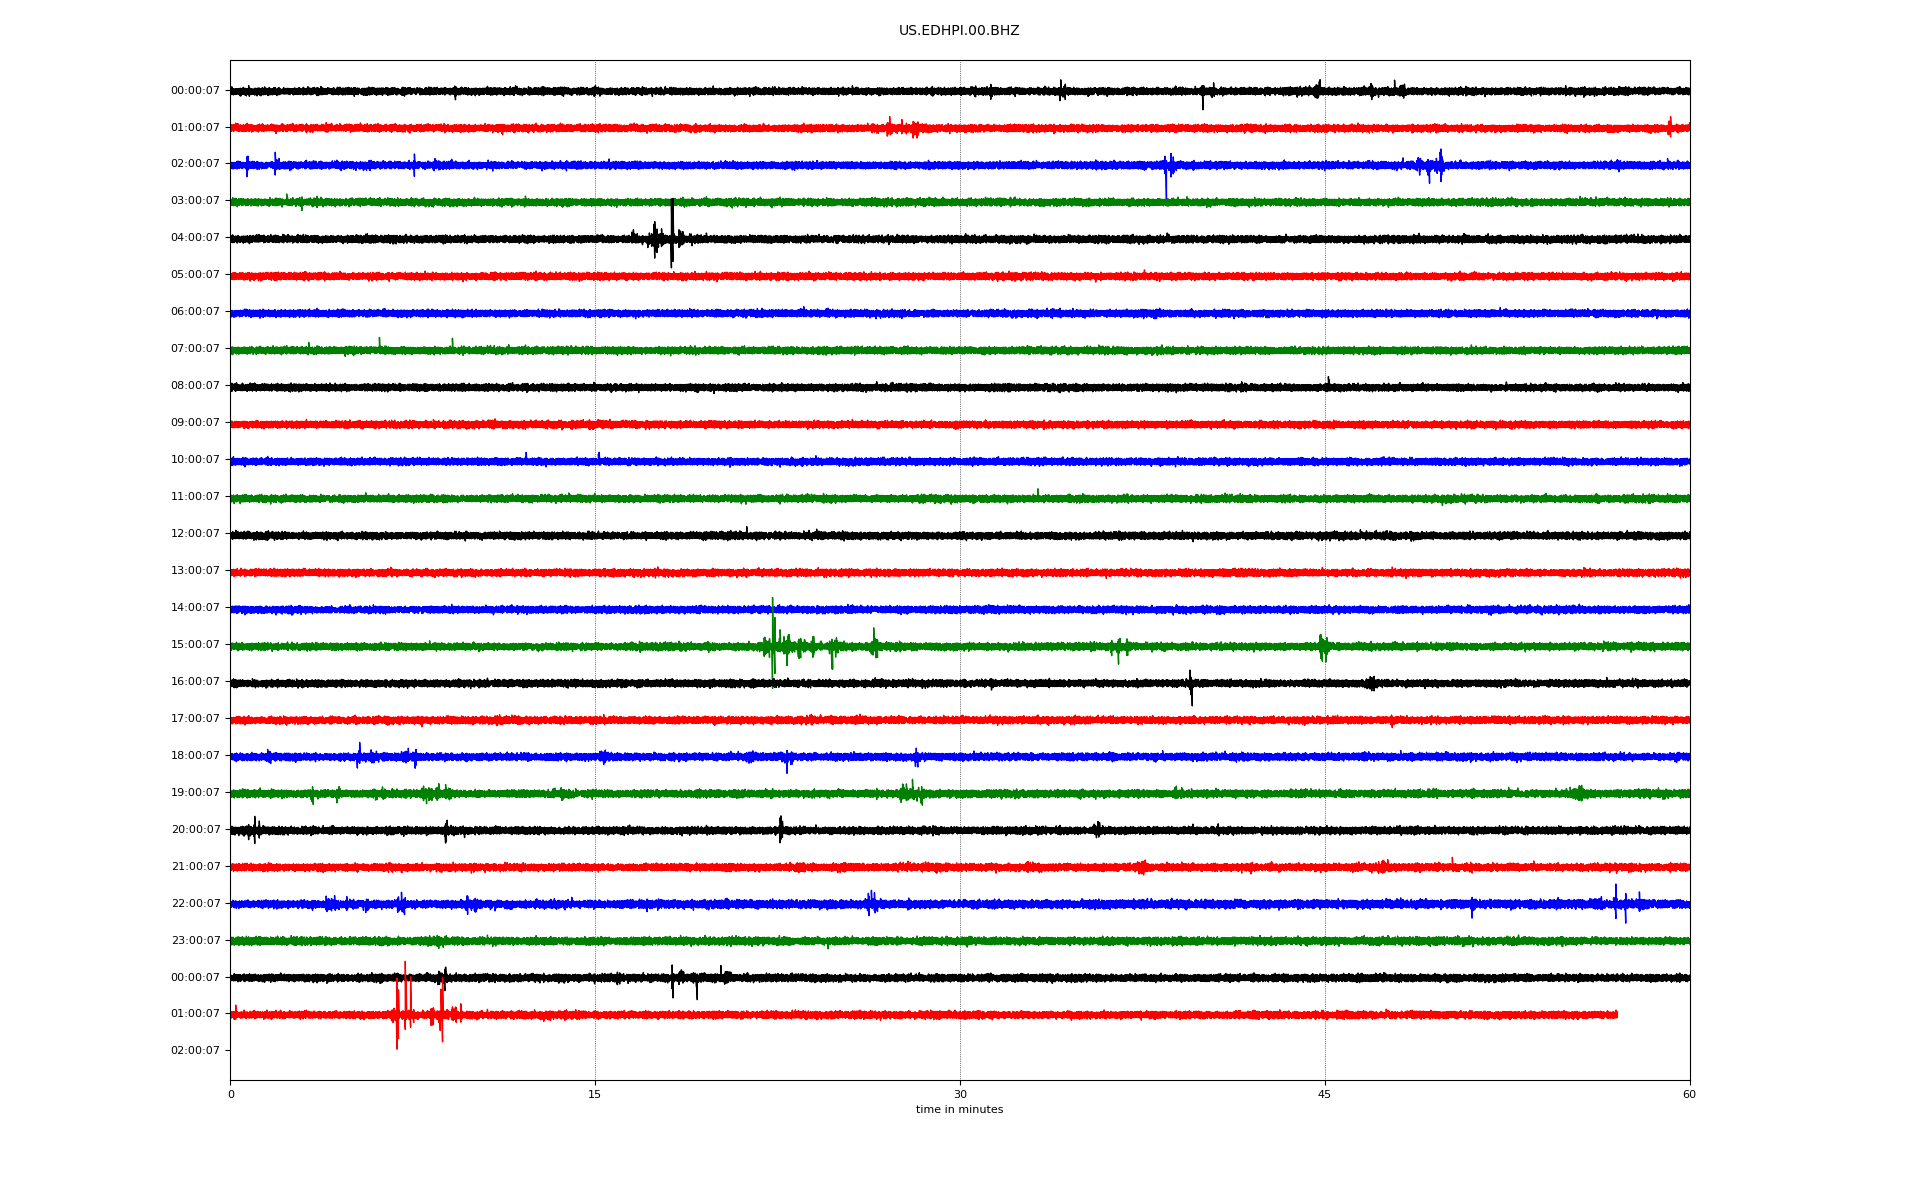Image resolution: width=1920 pixels, height=1200 pixels.
Task: Click the x-axis tick label 0
Action: [x=231, y=1095]
